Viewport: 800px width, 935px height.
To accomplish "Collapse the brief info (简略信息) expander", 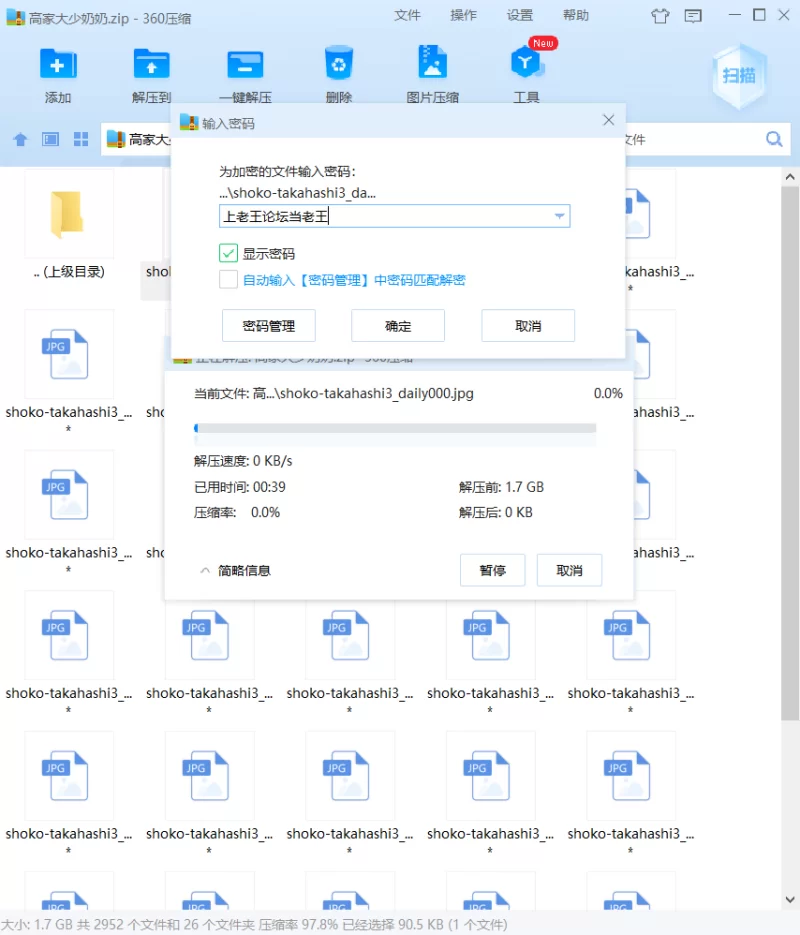I will 235,570.
